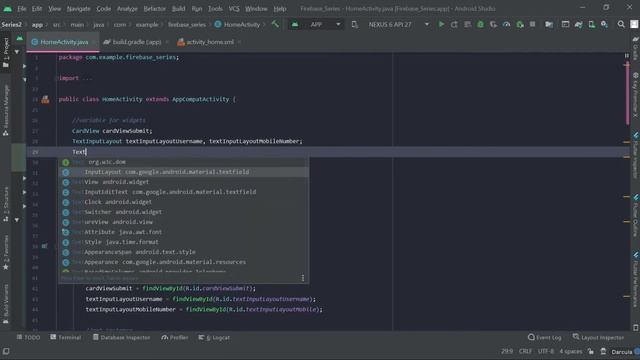Toggle the Structure tool window
Screen dimensions: 640x360
coord(6,204)
